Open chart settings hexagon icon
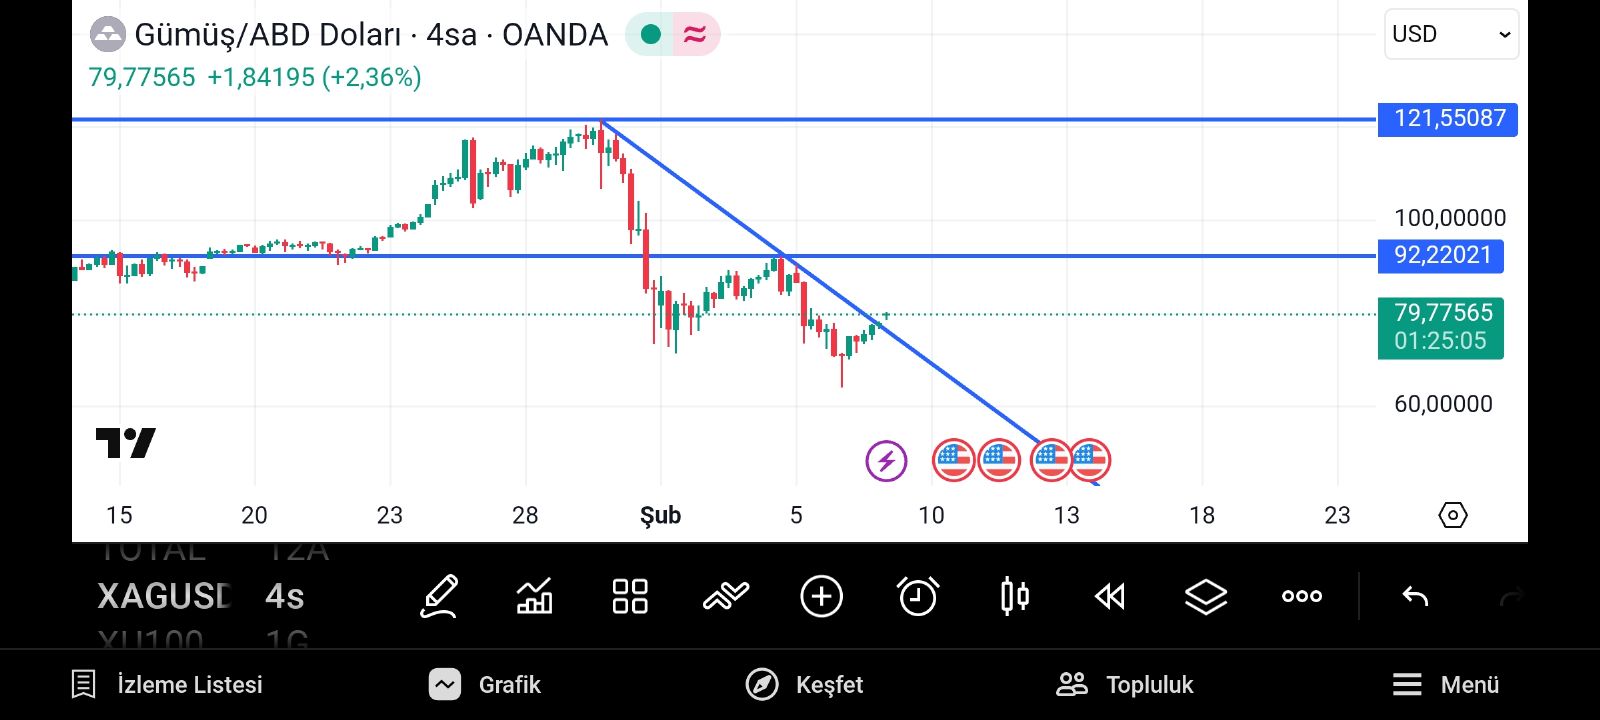 click(1452, 515)
